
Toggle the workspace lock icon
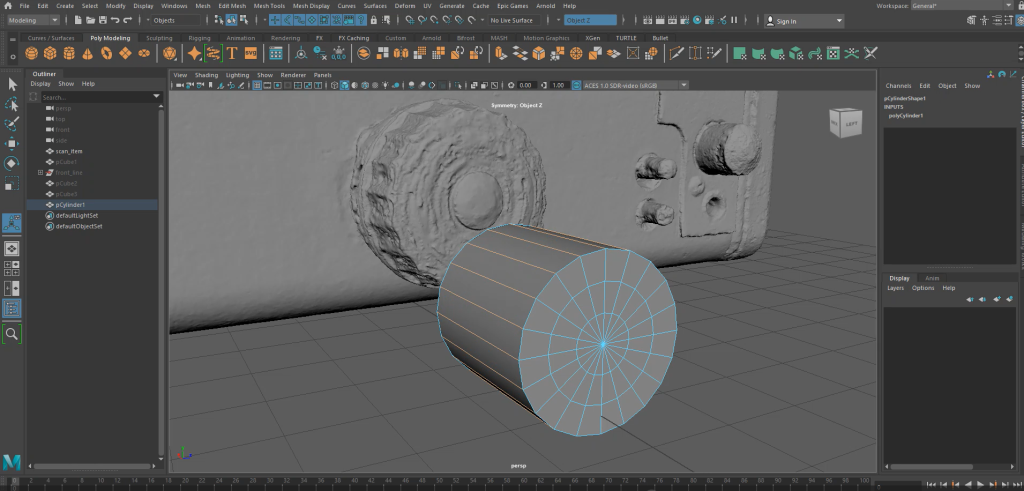click(x=1020, y=6)
